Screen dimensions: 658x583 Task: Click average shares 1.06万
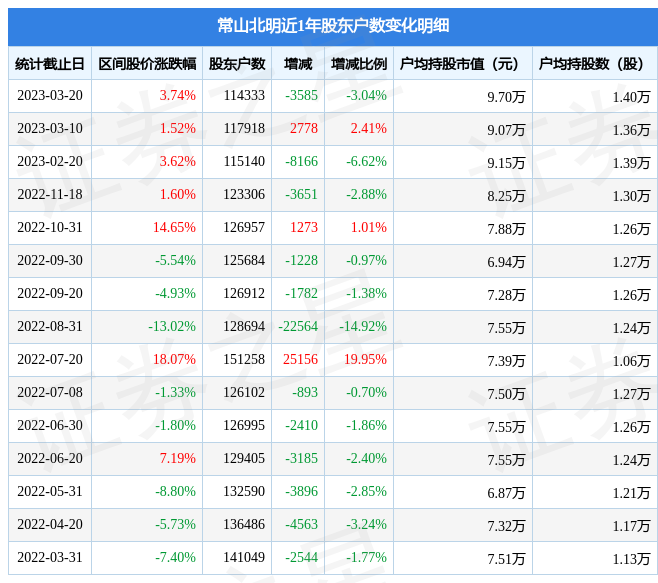631,361
